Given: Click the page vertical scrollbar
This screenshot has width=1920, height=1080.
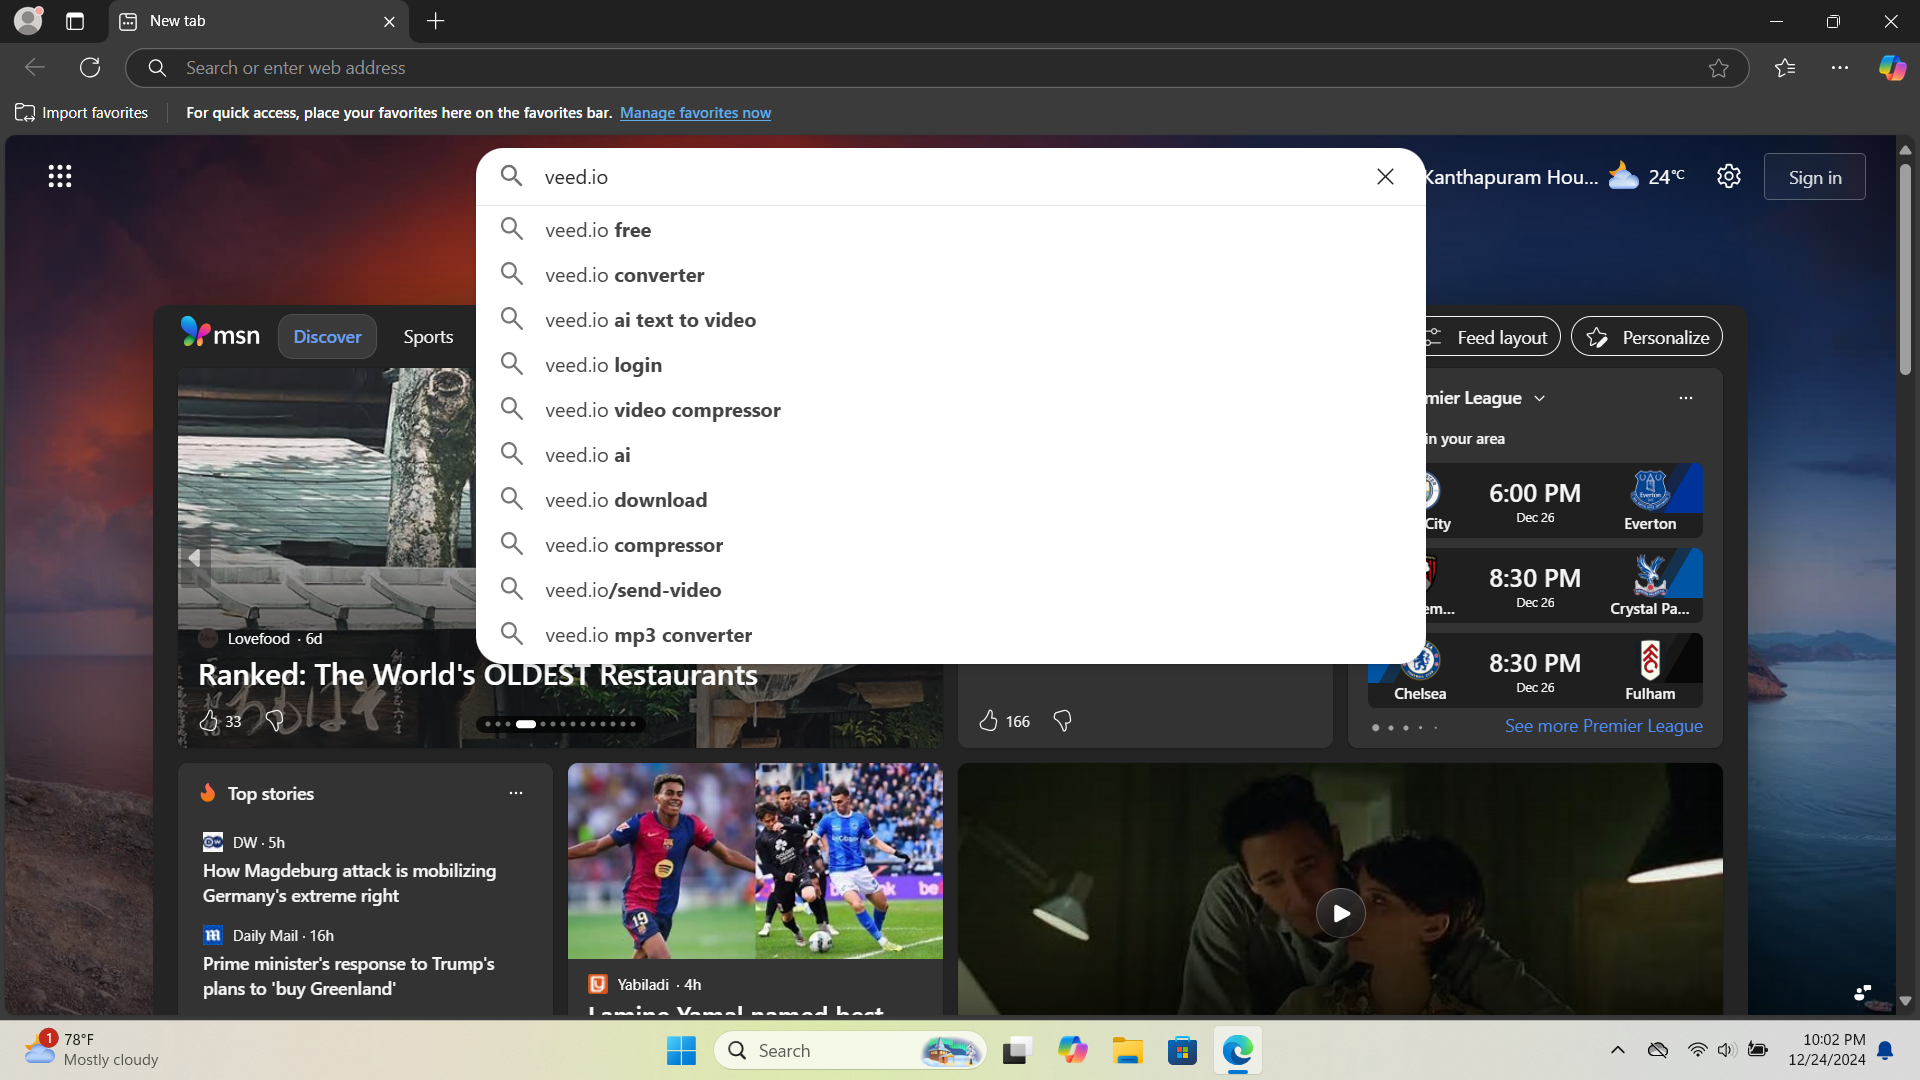Looking at the screenshot, I should (x=1905, y=270).
